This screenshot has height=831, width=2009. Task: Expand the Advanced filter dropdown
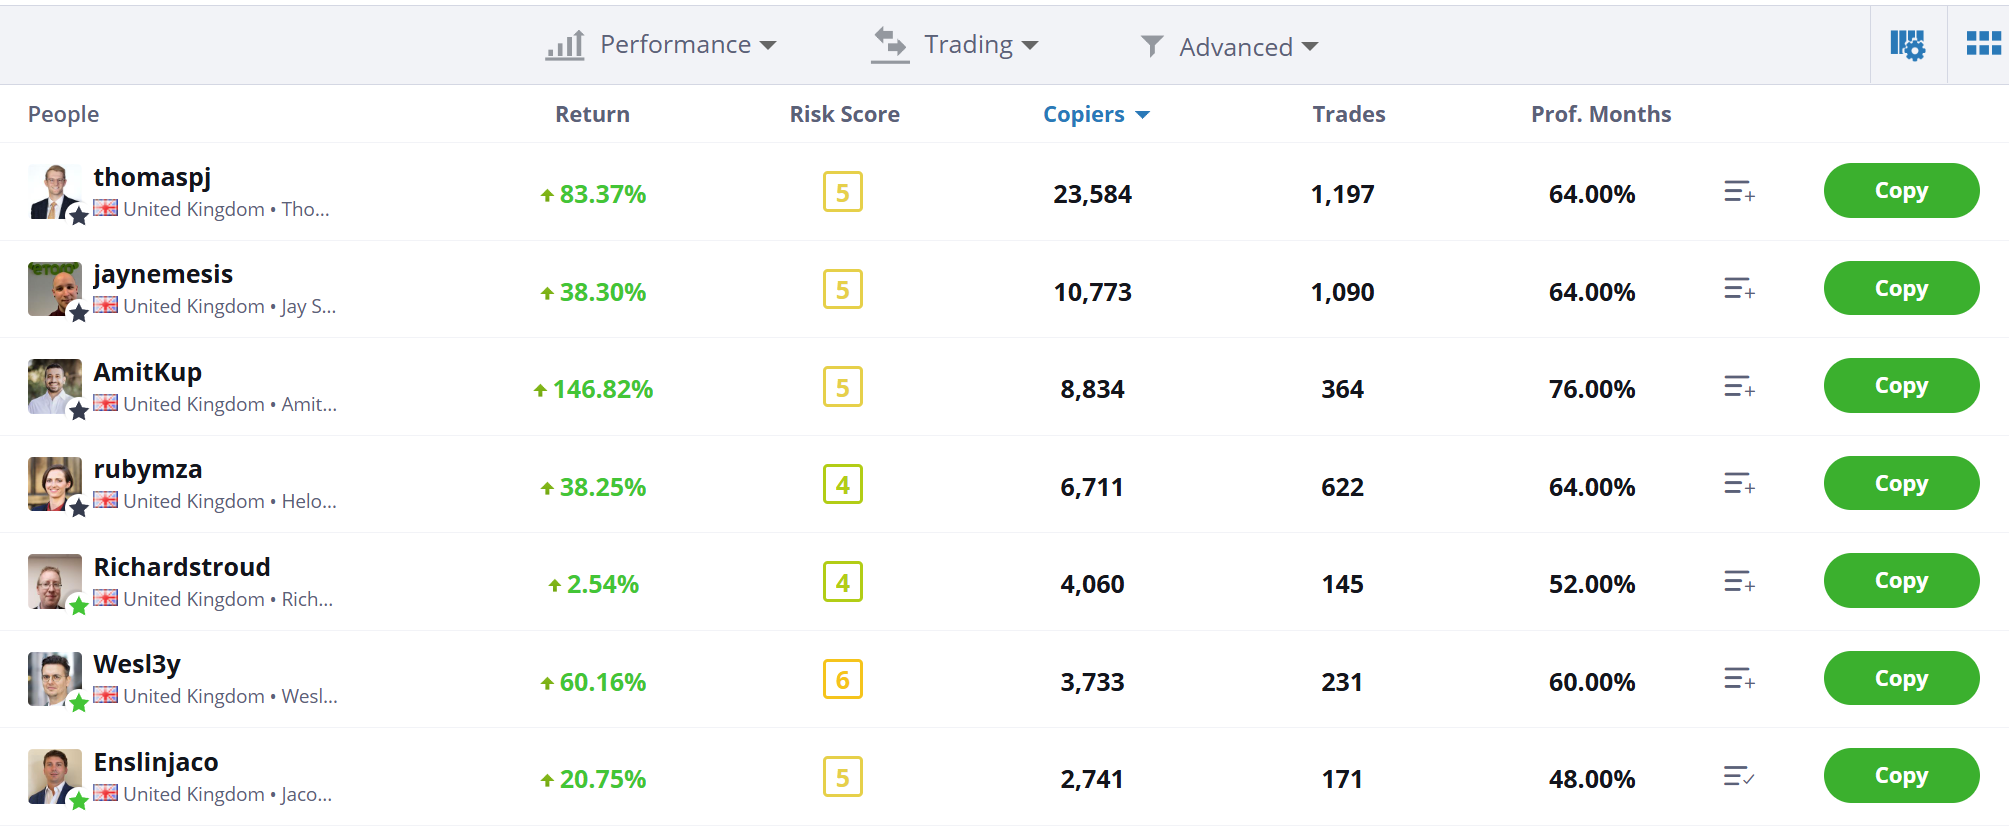pyautogui.click(x=1229, y=47)
